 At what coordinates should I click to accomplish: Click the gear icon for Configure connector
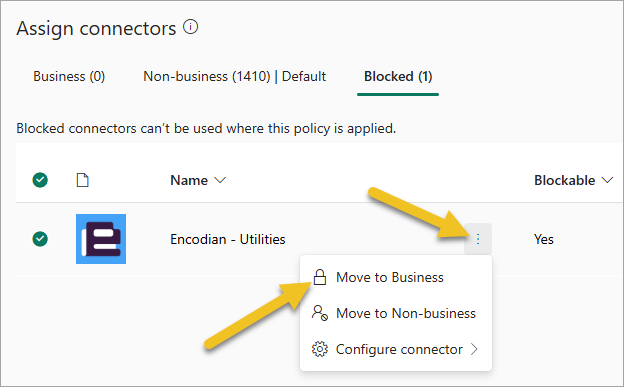click(x=320, y=349)
